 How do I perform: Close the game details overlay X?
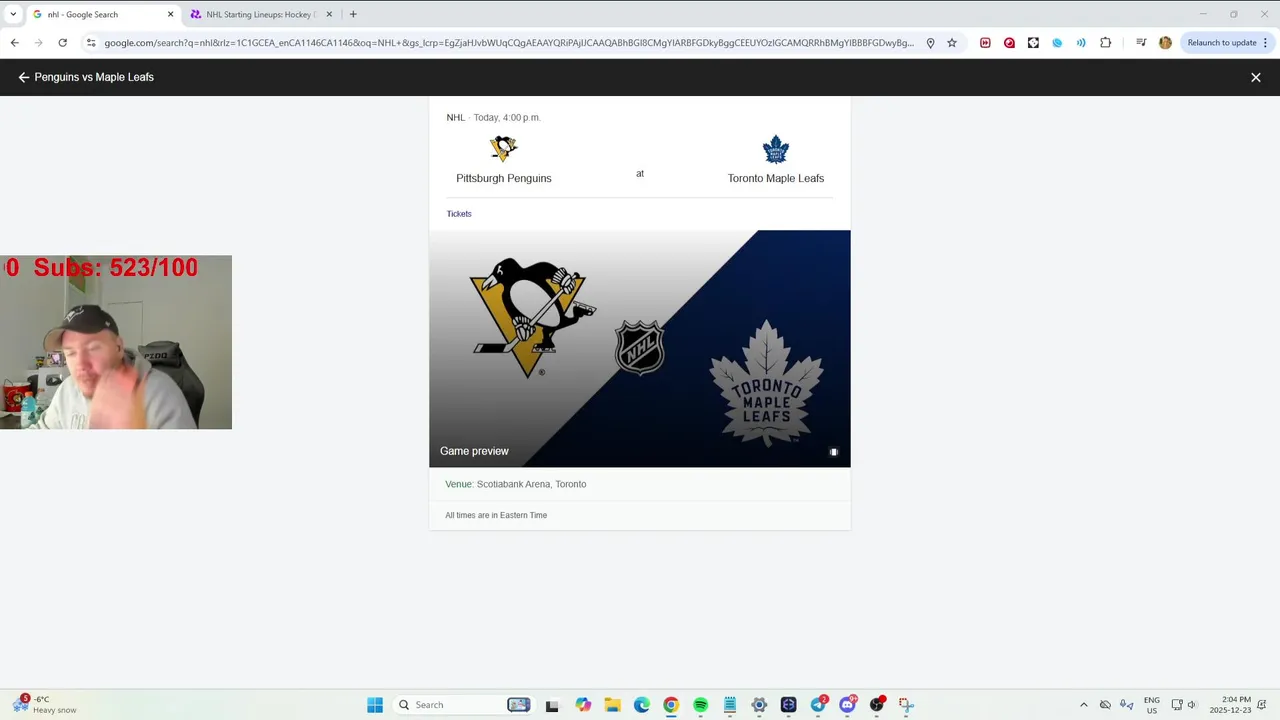pos(1256,77)
